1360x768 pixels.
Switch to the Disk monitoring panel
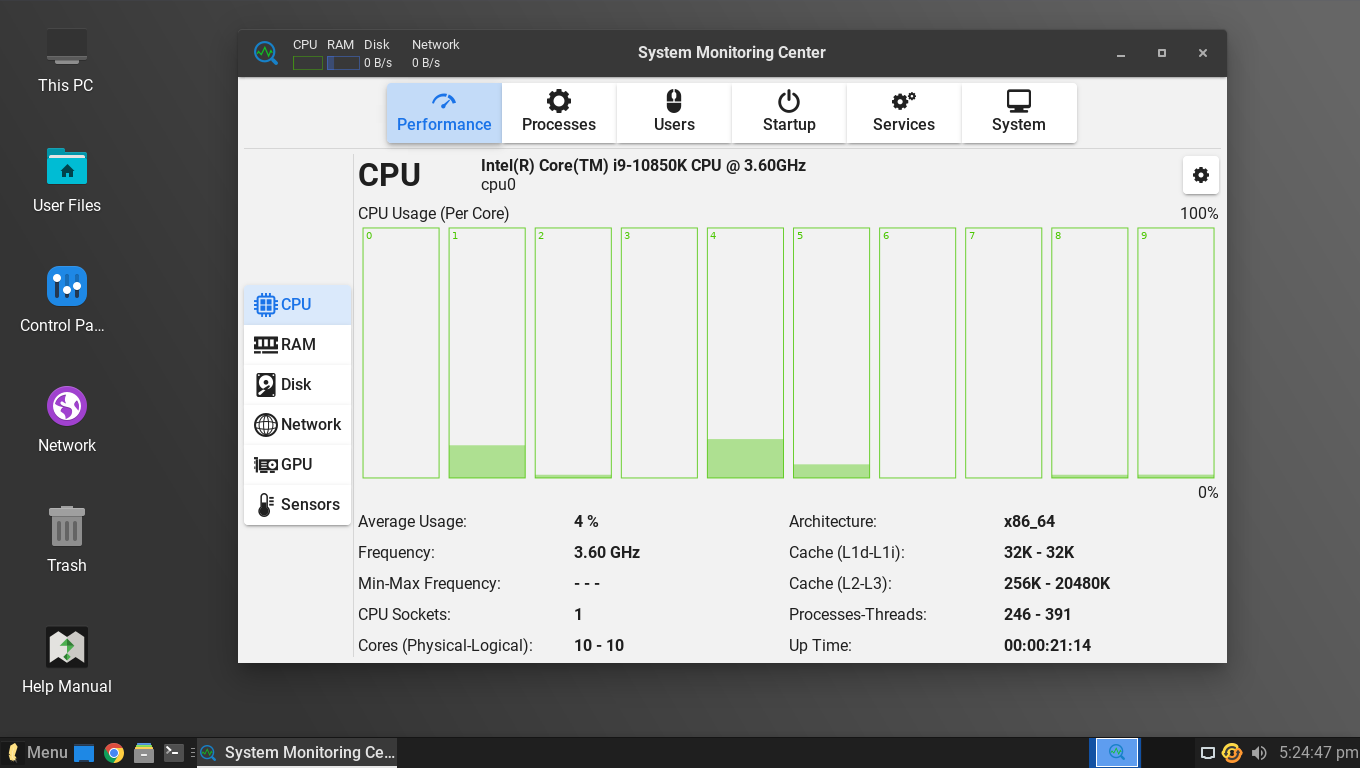coord(297,384)
